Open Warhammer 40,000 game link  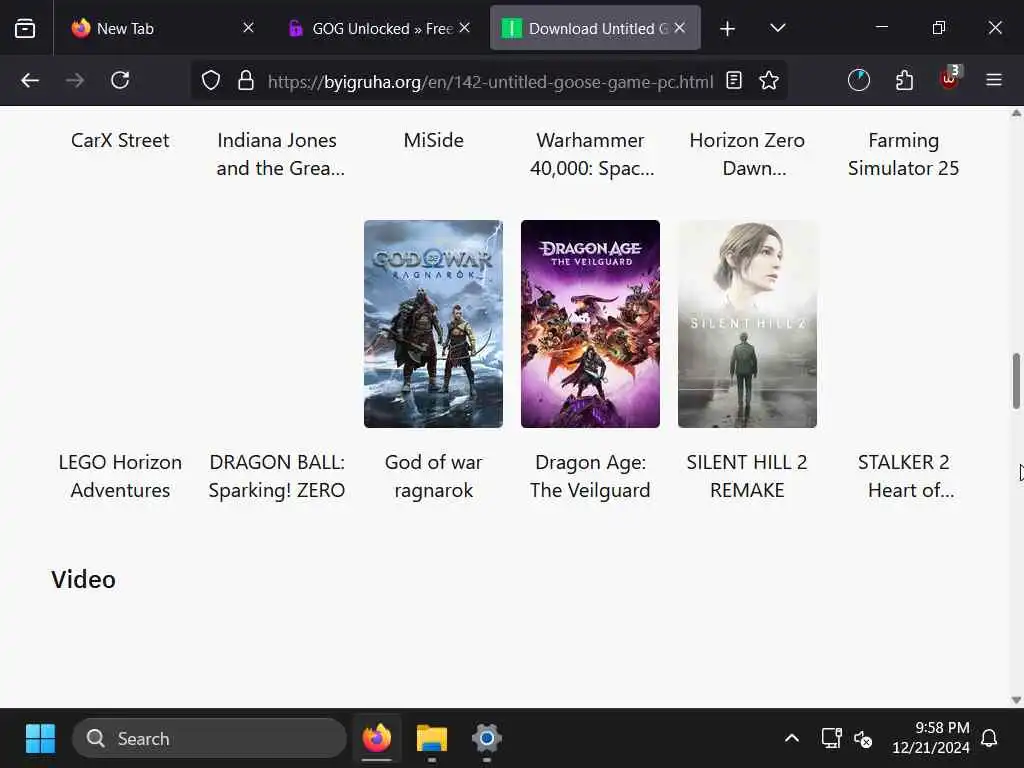point(590,154)
